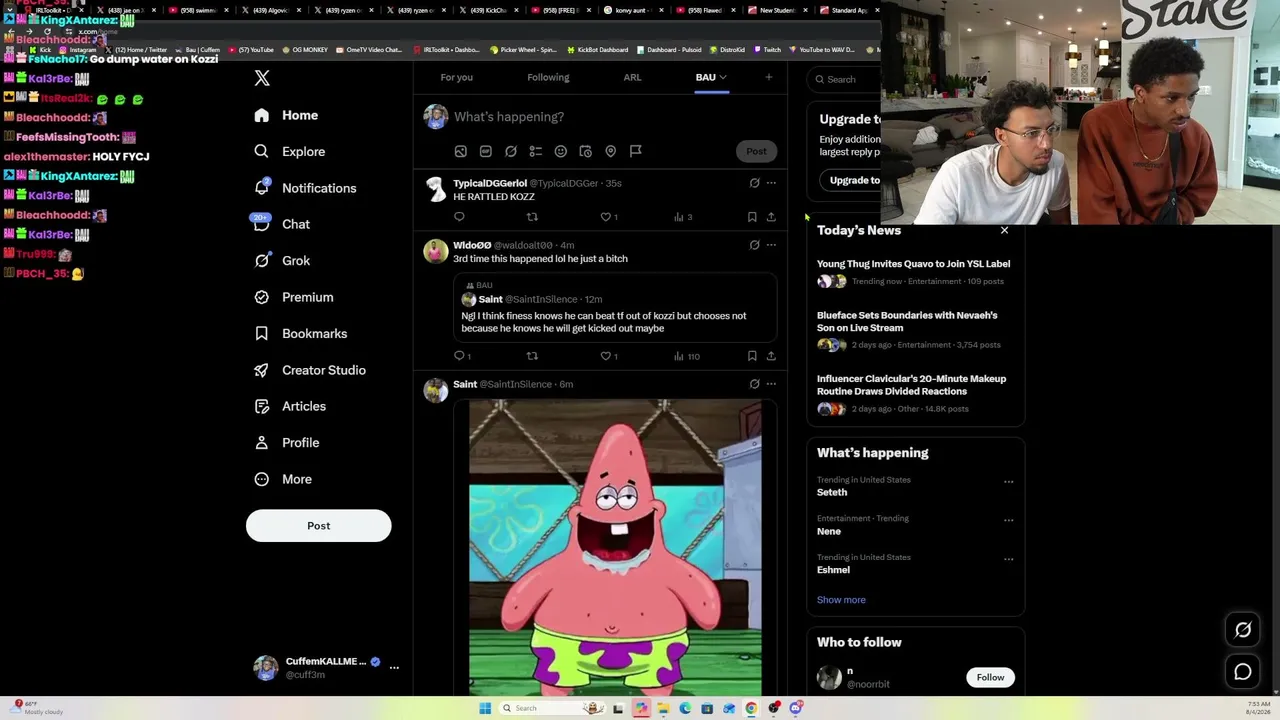
Task: Schedule the post with calendar icon
Action: tap(585, 151)
